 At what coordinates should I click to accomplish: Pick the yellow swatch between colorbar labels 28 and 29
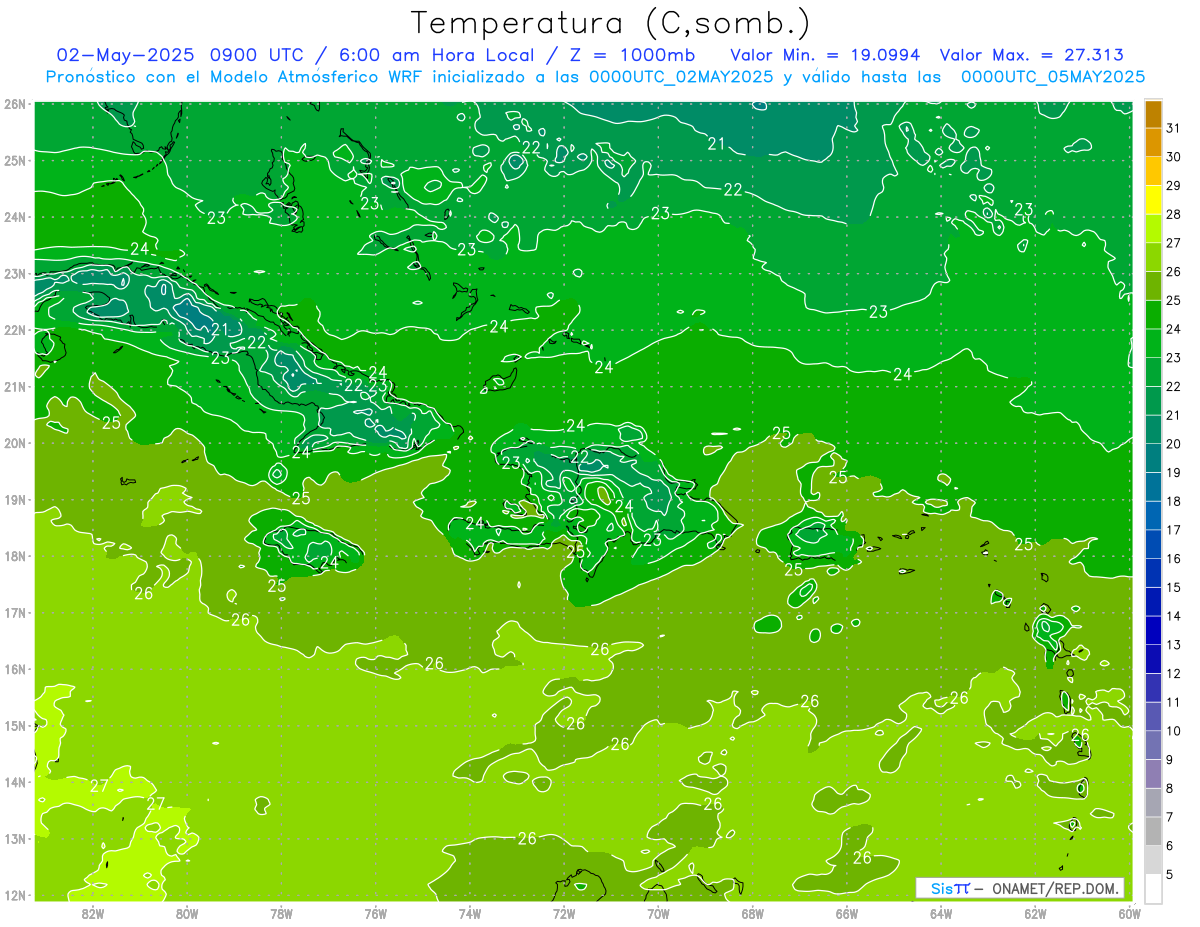(1153, 200)
